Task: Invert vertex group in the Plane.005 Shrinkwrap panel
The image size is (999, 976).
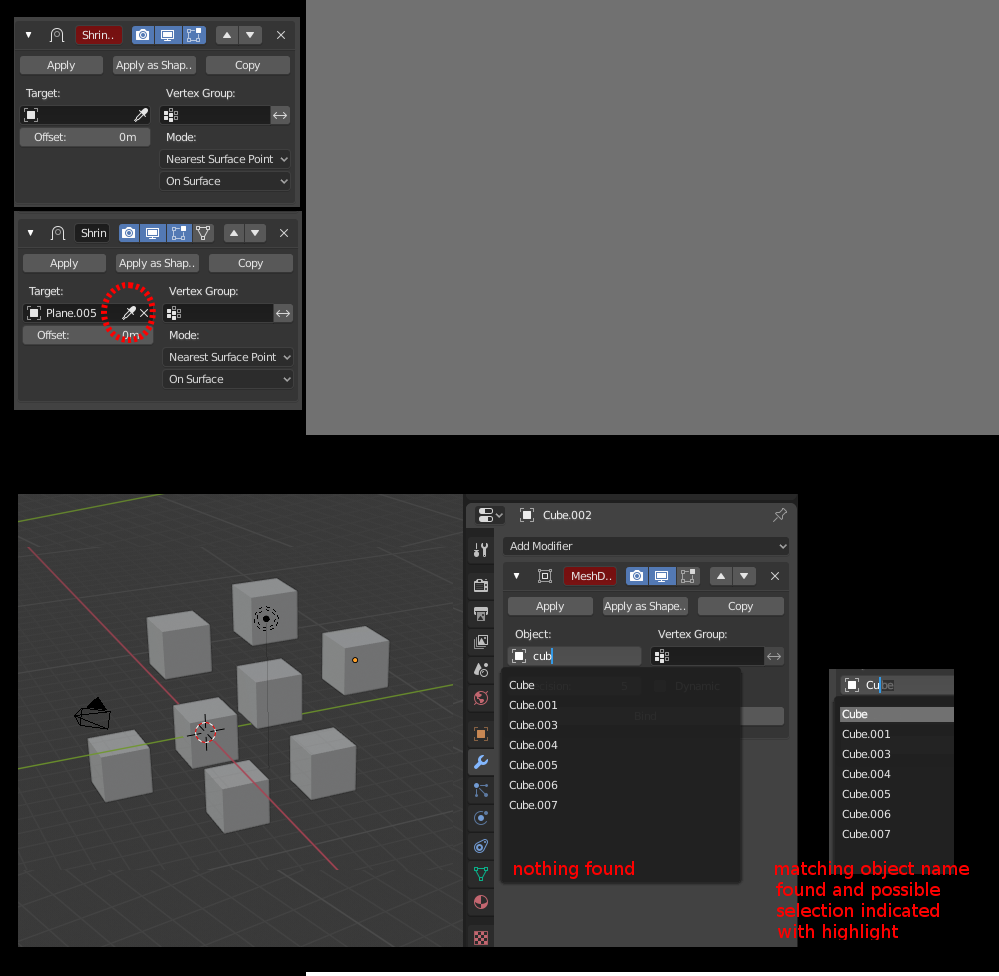Action: (283, 313)
